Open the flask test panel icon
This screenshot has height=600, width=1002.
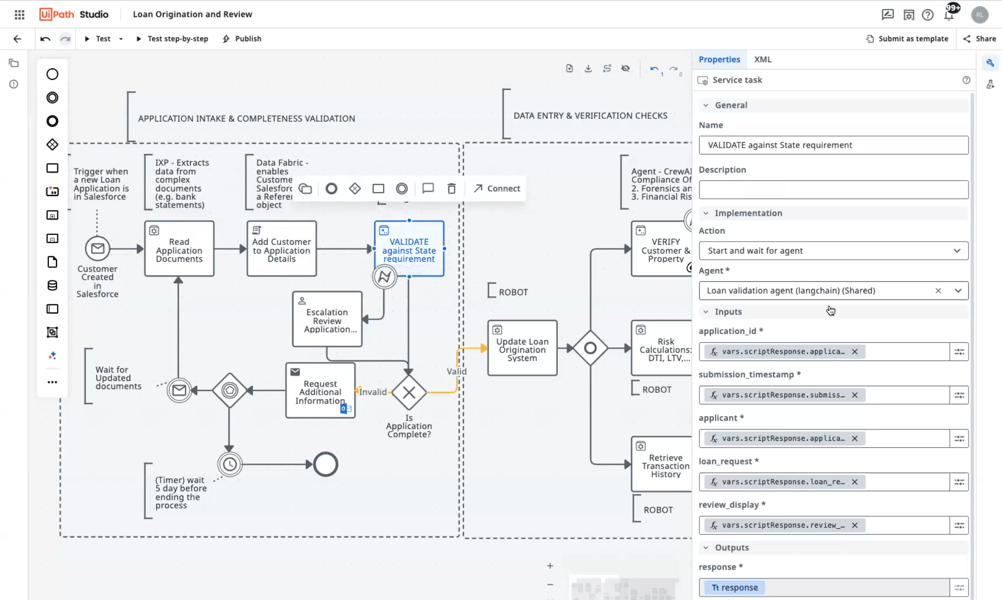pos(990,84)
